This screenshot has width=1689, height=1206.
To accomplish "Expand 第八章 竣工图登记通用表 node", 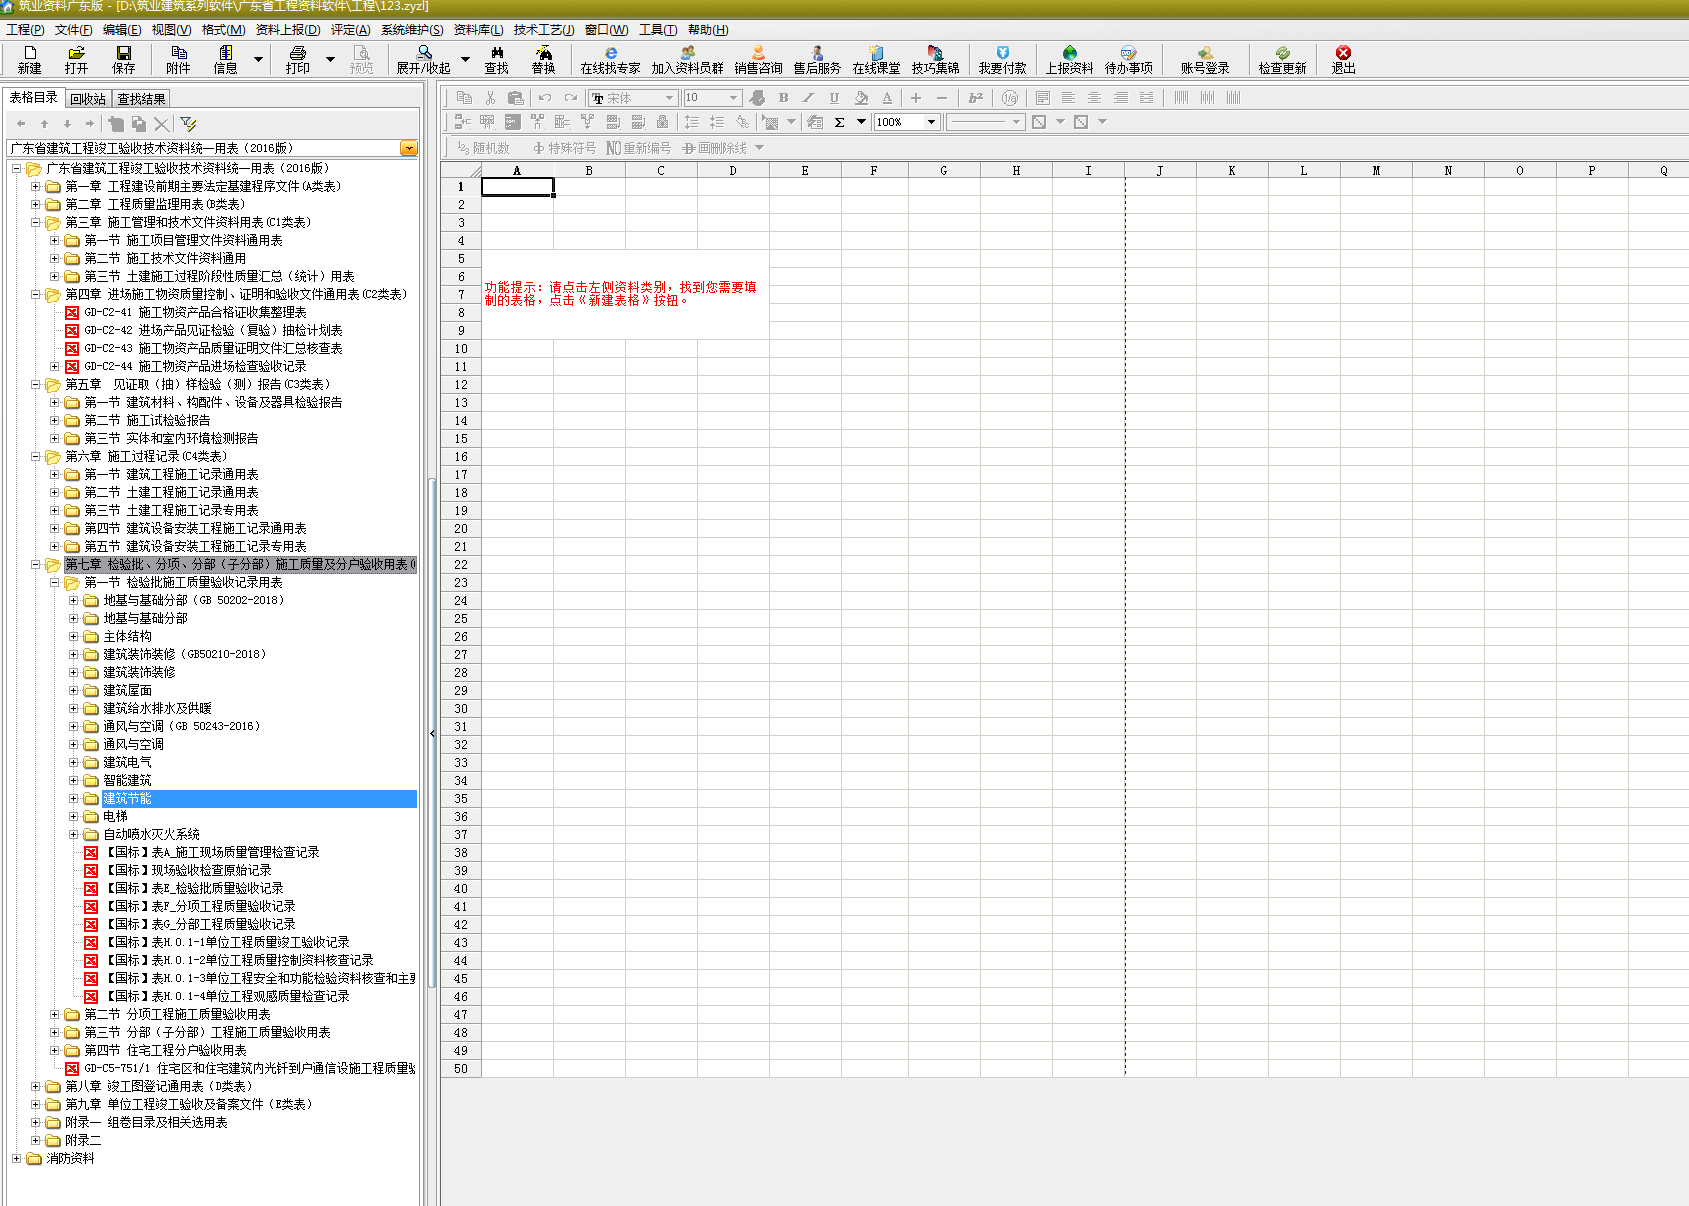I will (35, 1087).
